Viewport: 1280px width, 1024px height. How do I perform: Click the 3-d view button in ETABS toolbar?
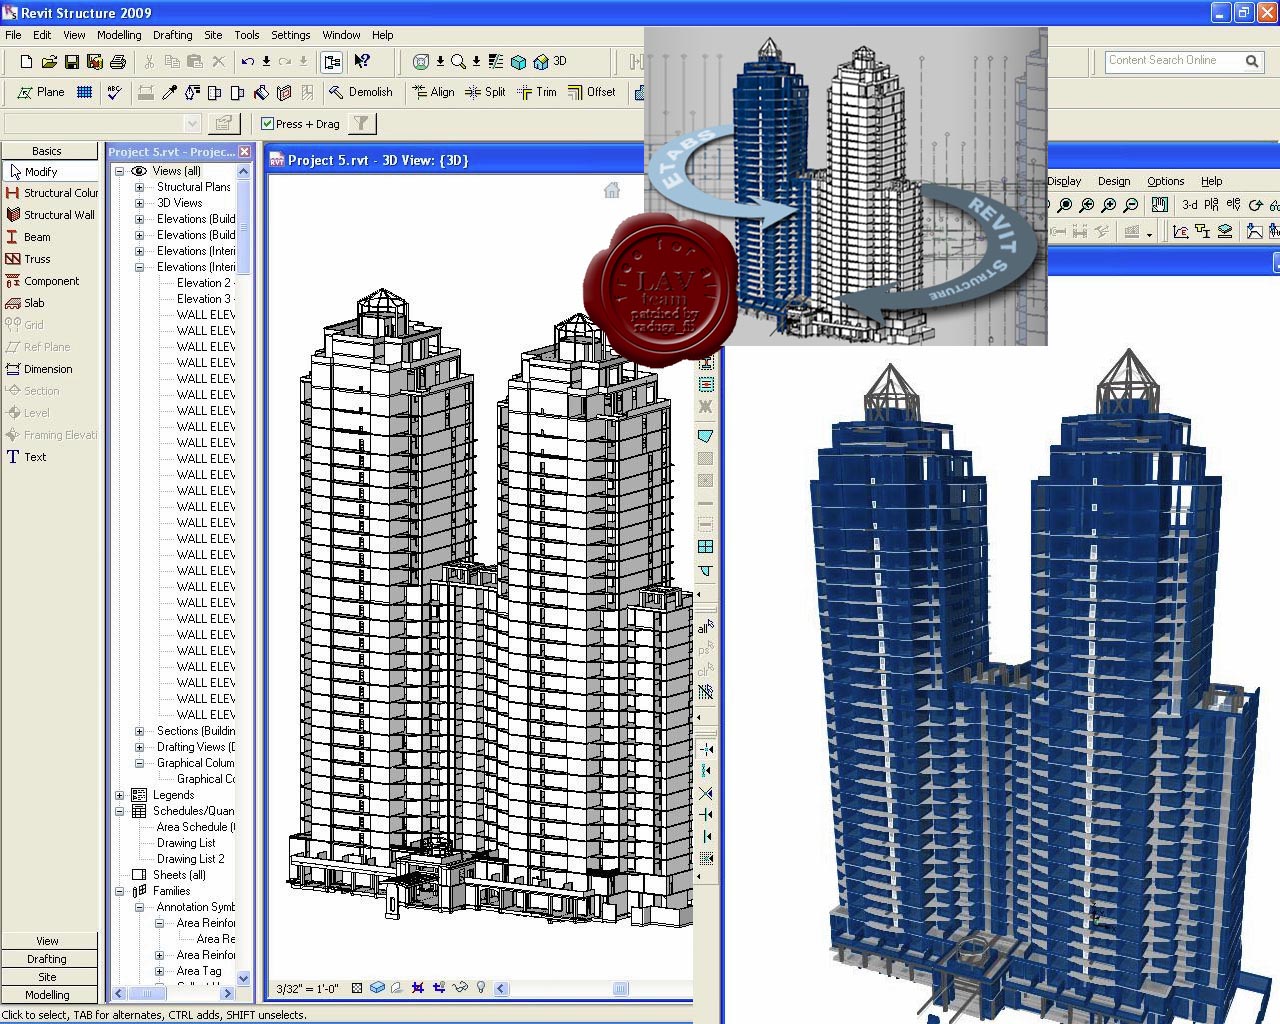tap(1190, 205)
